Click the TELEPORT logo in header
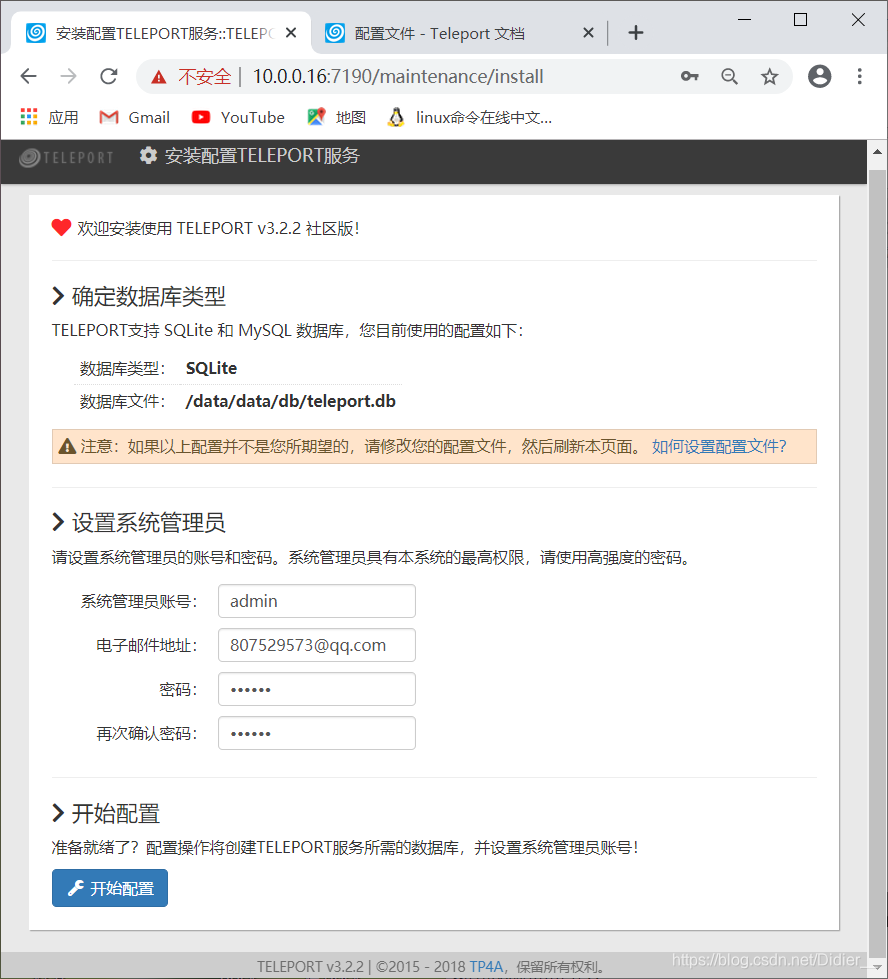Screen dimensions: 888x979 tap(66, 157)
